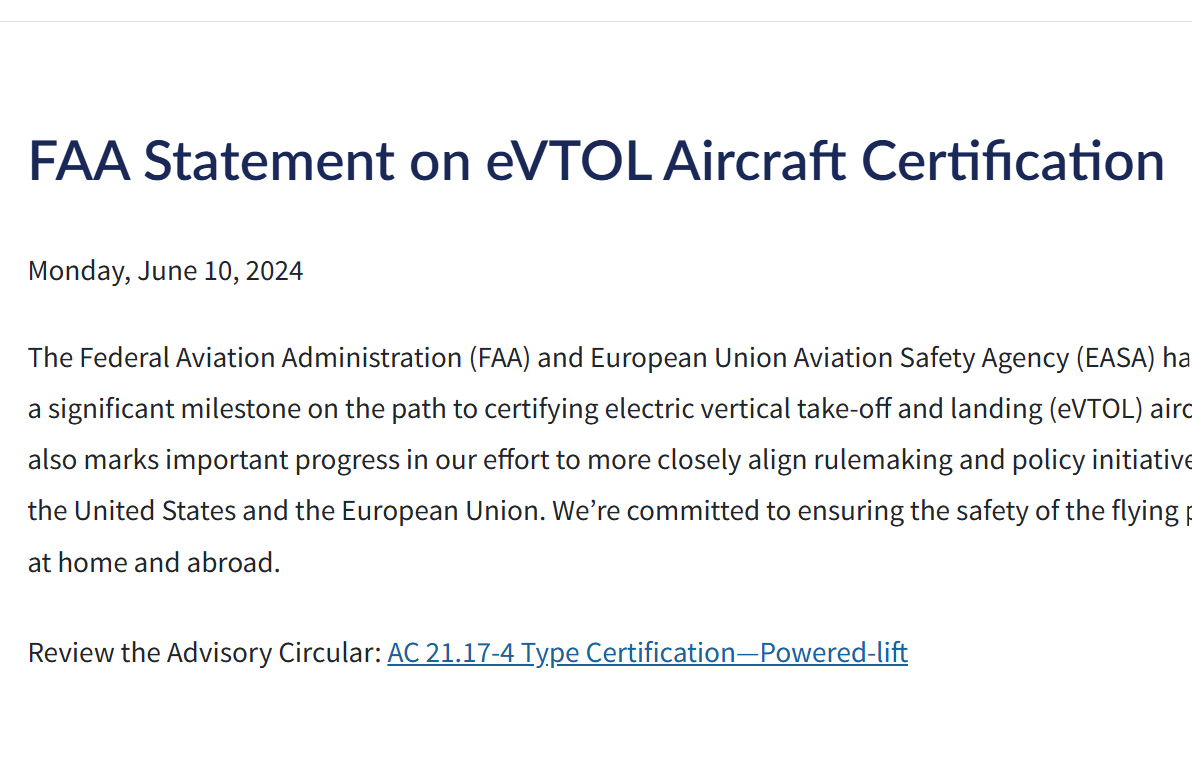Click the word "Certification" in the heading
1192x761 pixels.
click(x=1012, y=160)
